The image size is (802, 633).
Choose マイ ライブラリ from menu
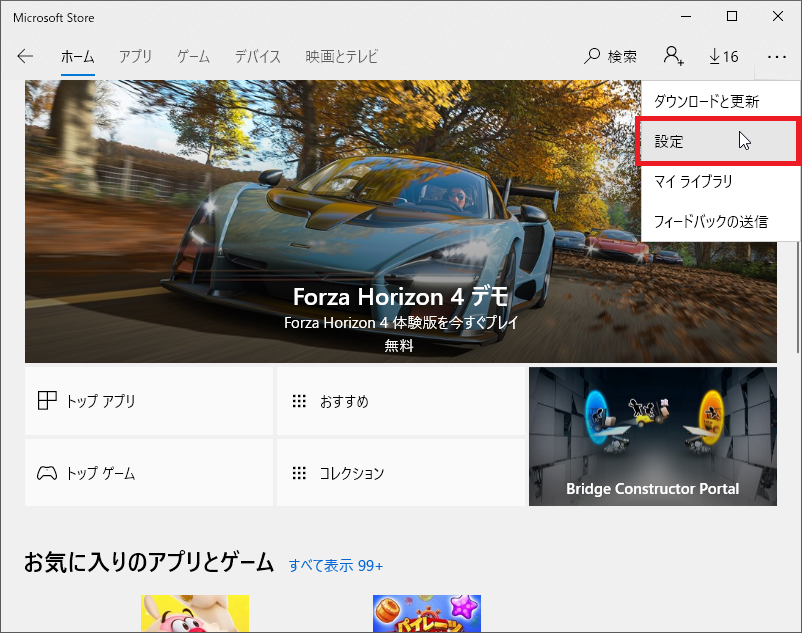tap(694, 181)
